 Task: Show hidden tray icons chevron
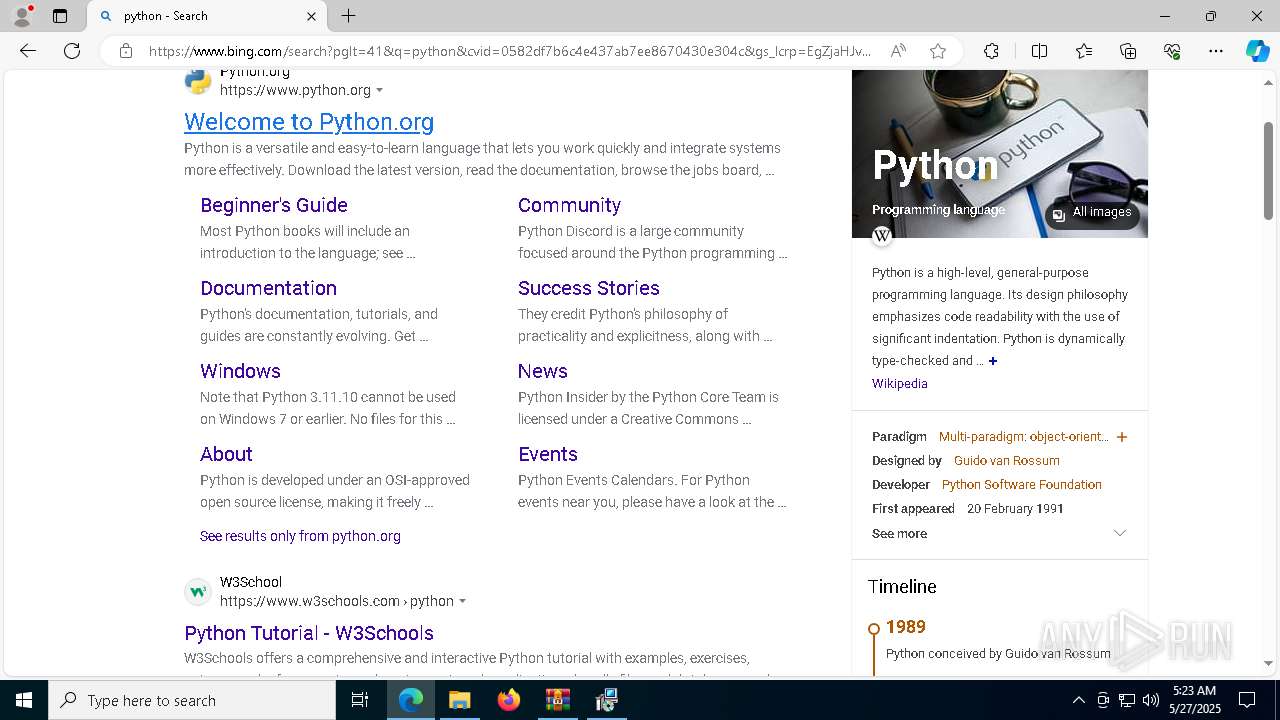pyautogui.click(x=1078, y=700)
